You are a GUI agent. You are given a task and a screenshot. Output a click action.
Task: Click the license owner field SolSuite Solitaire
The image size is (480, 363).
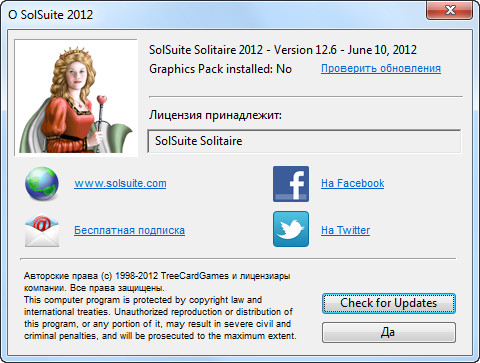pyautogui.click(x=304, y=141)
